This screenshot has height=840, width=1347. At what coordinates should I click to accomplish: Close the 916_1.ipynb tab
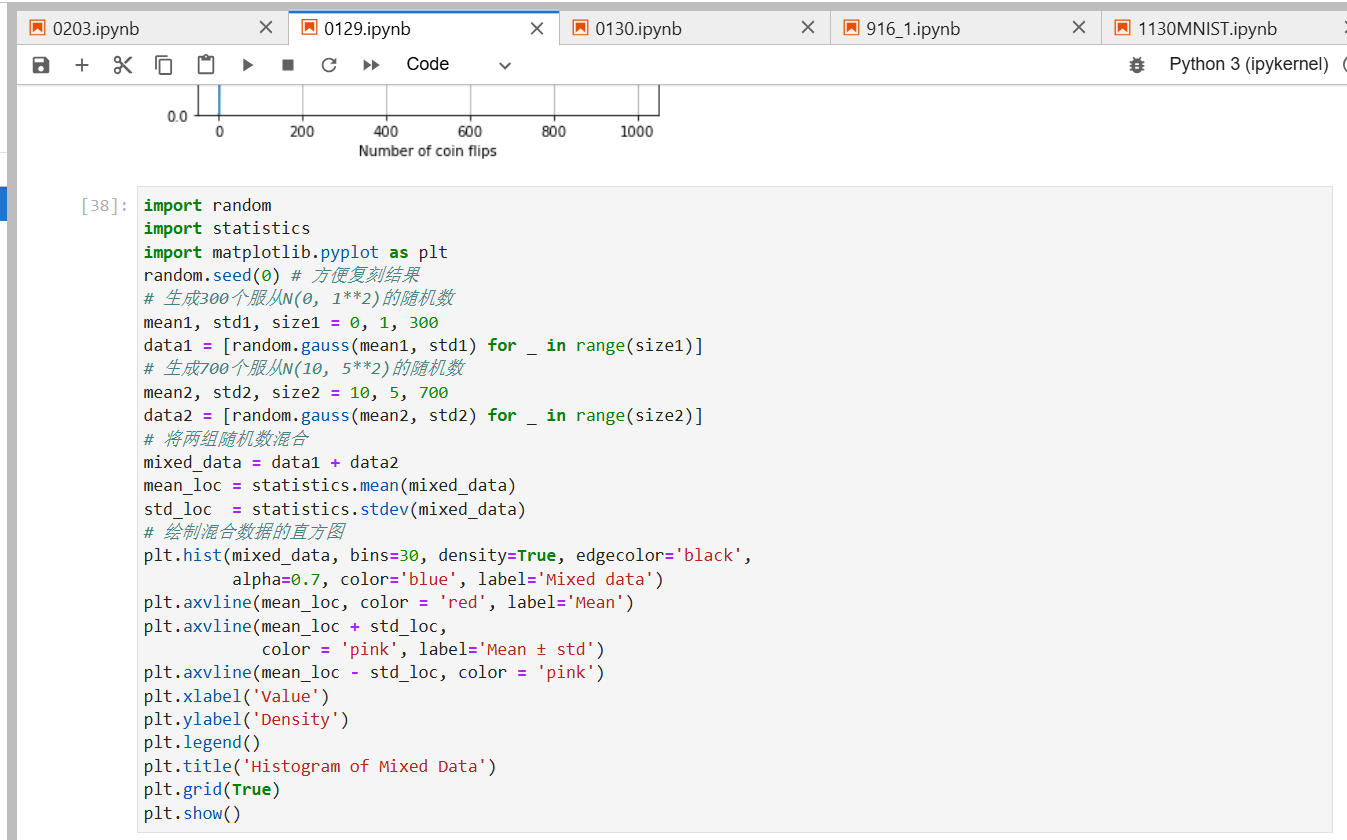[1079, 28]
